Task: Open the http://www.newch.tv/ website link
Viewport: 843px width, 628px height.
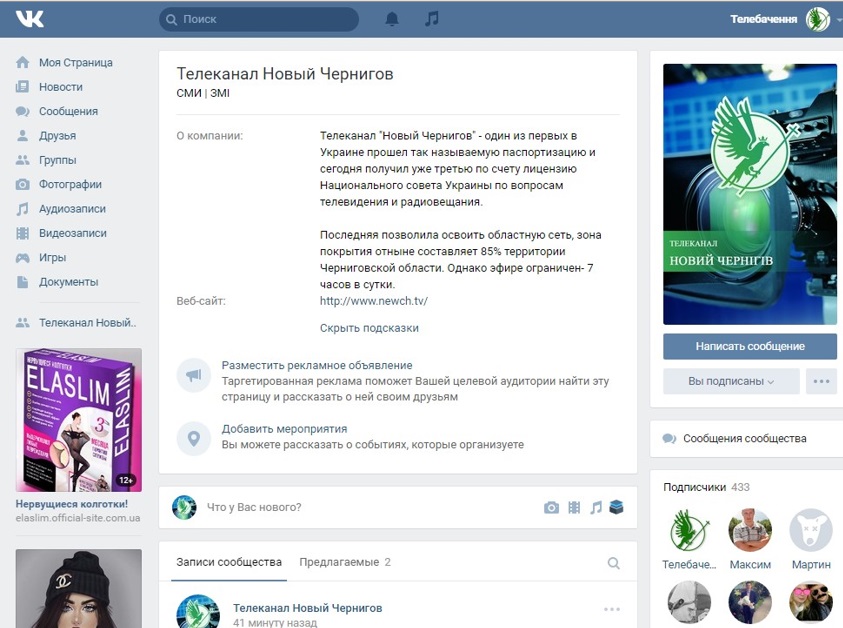Action: point(374,301)
